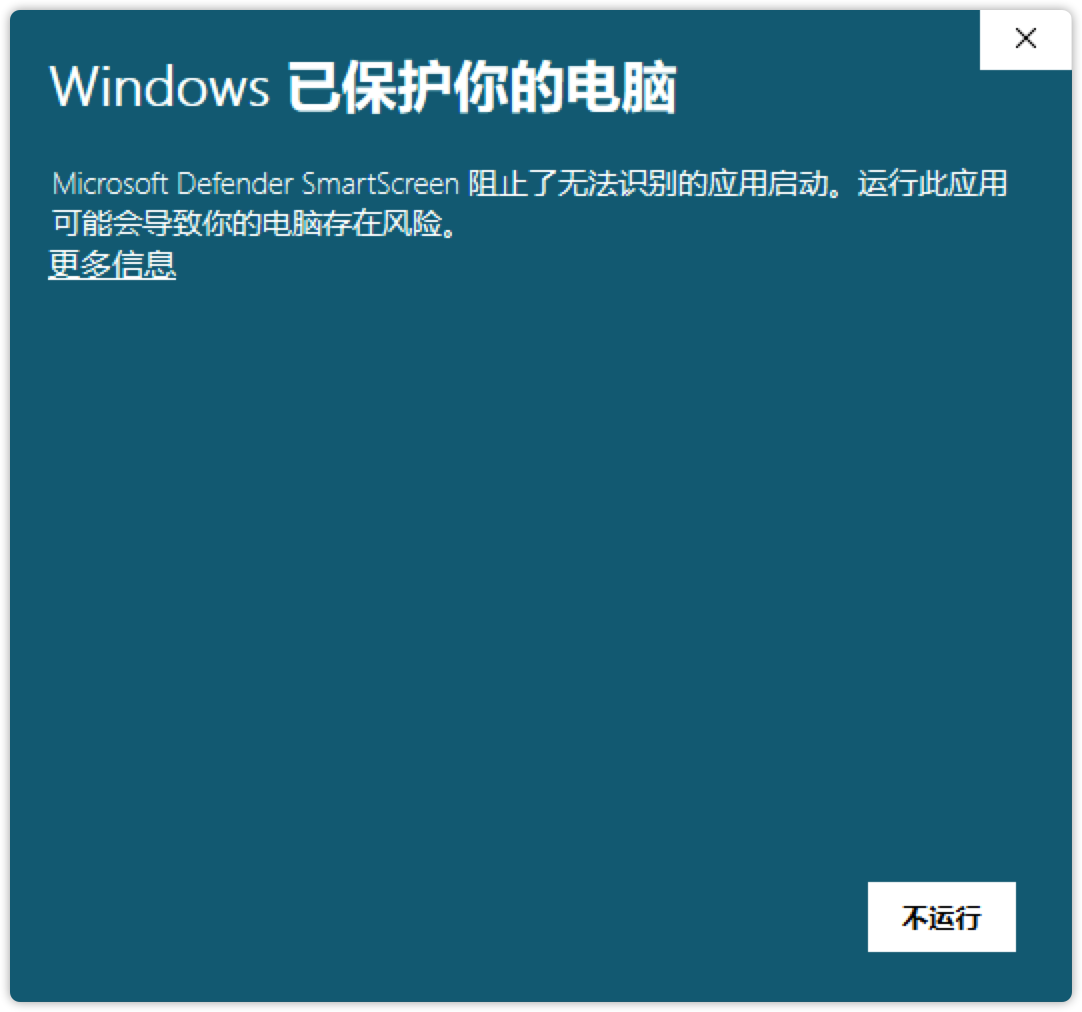Click the word "Windows" in the heading

coord(159,88)
